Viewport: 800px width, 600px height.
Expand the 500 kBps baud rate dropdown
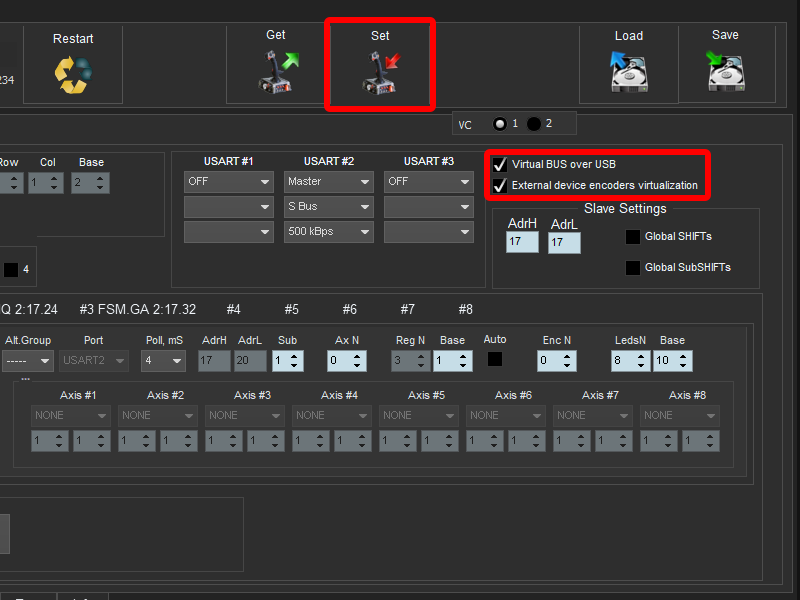pos(329,232)
